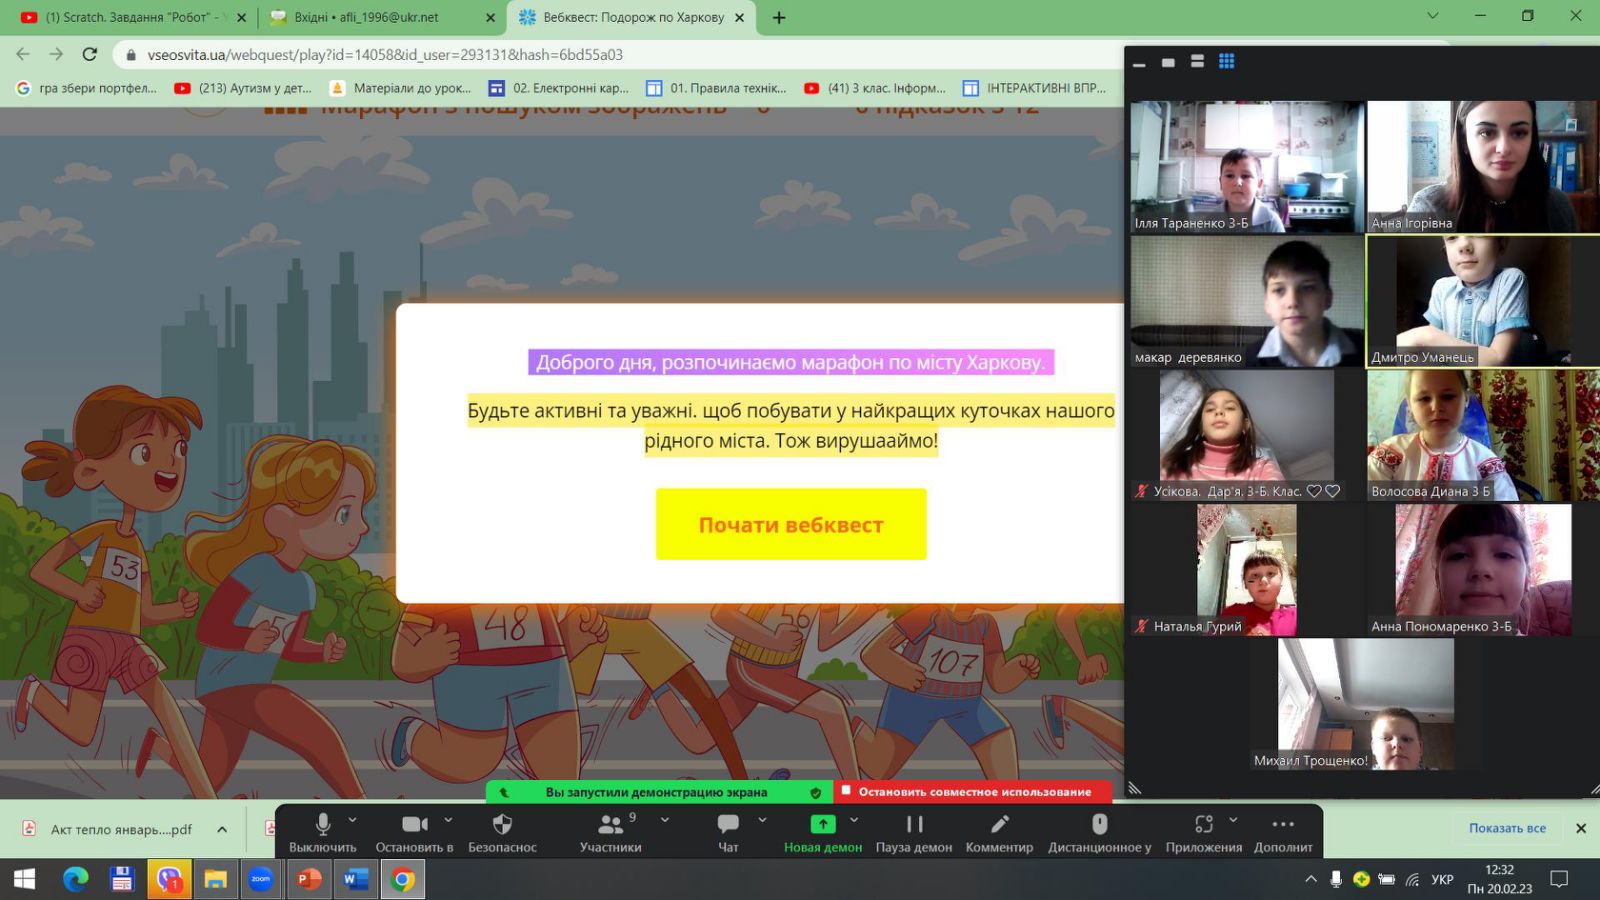
Task: Pause the screen share demonstration
Action: coord(914,824)
